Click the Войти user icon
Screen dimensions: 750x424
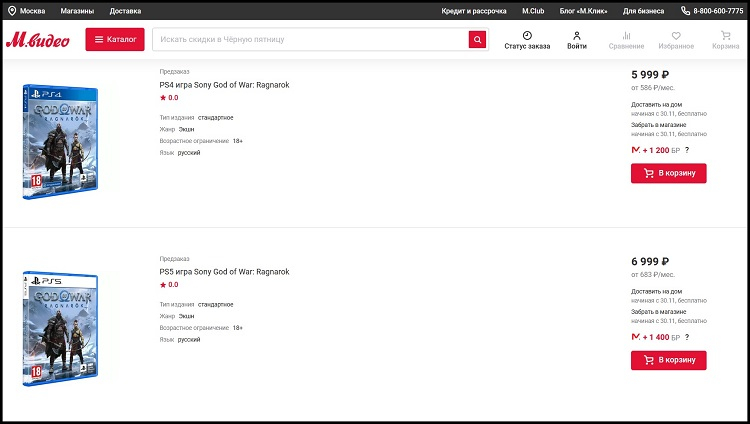pos(577,35)
